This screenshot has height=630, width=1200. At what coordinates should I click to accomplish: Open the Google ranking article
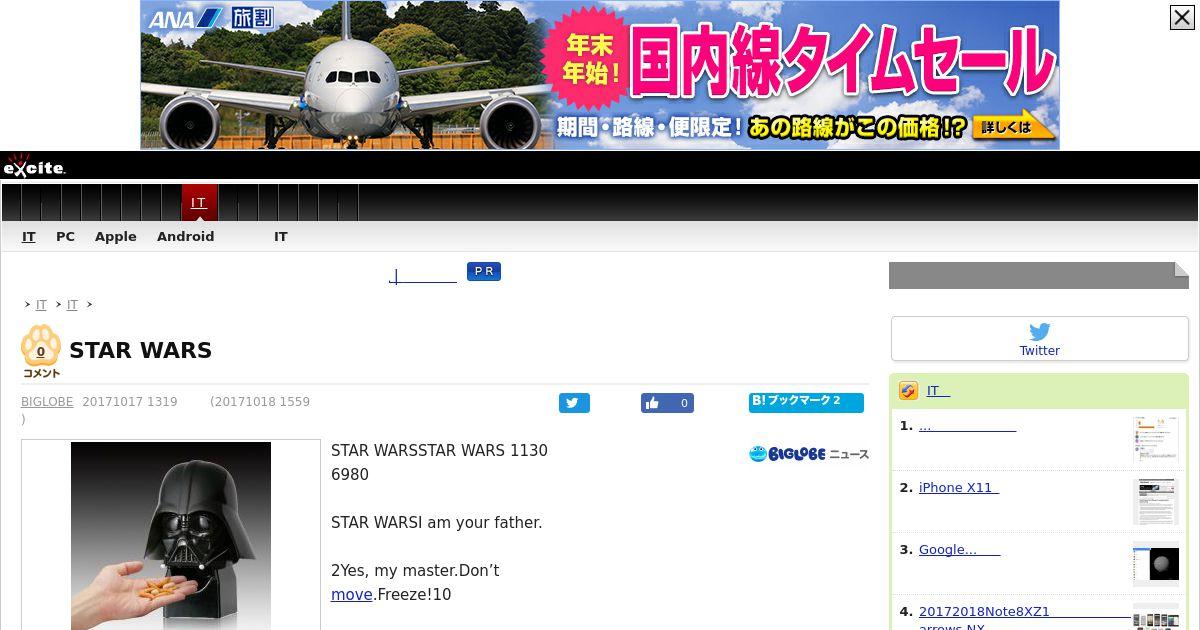click(x=959, y=550)
